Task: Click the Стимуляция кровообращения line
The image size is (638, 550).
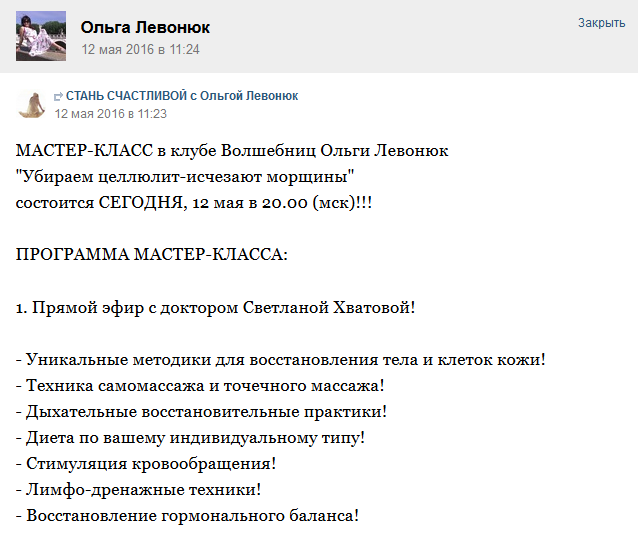Action: 146,463
